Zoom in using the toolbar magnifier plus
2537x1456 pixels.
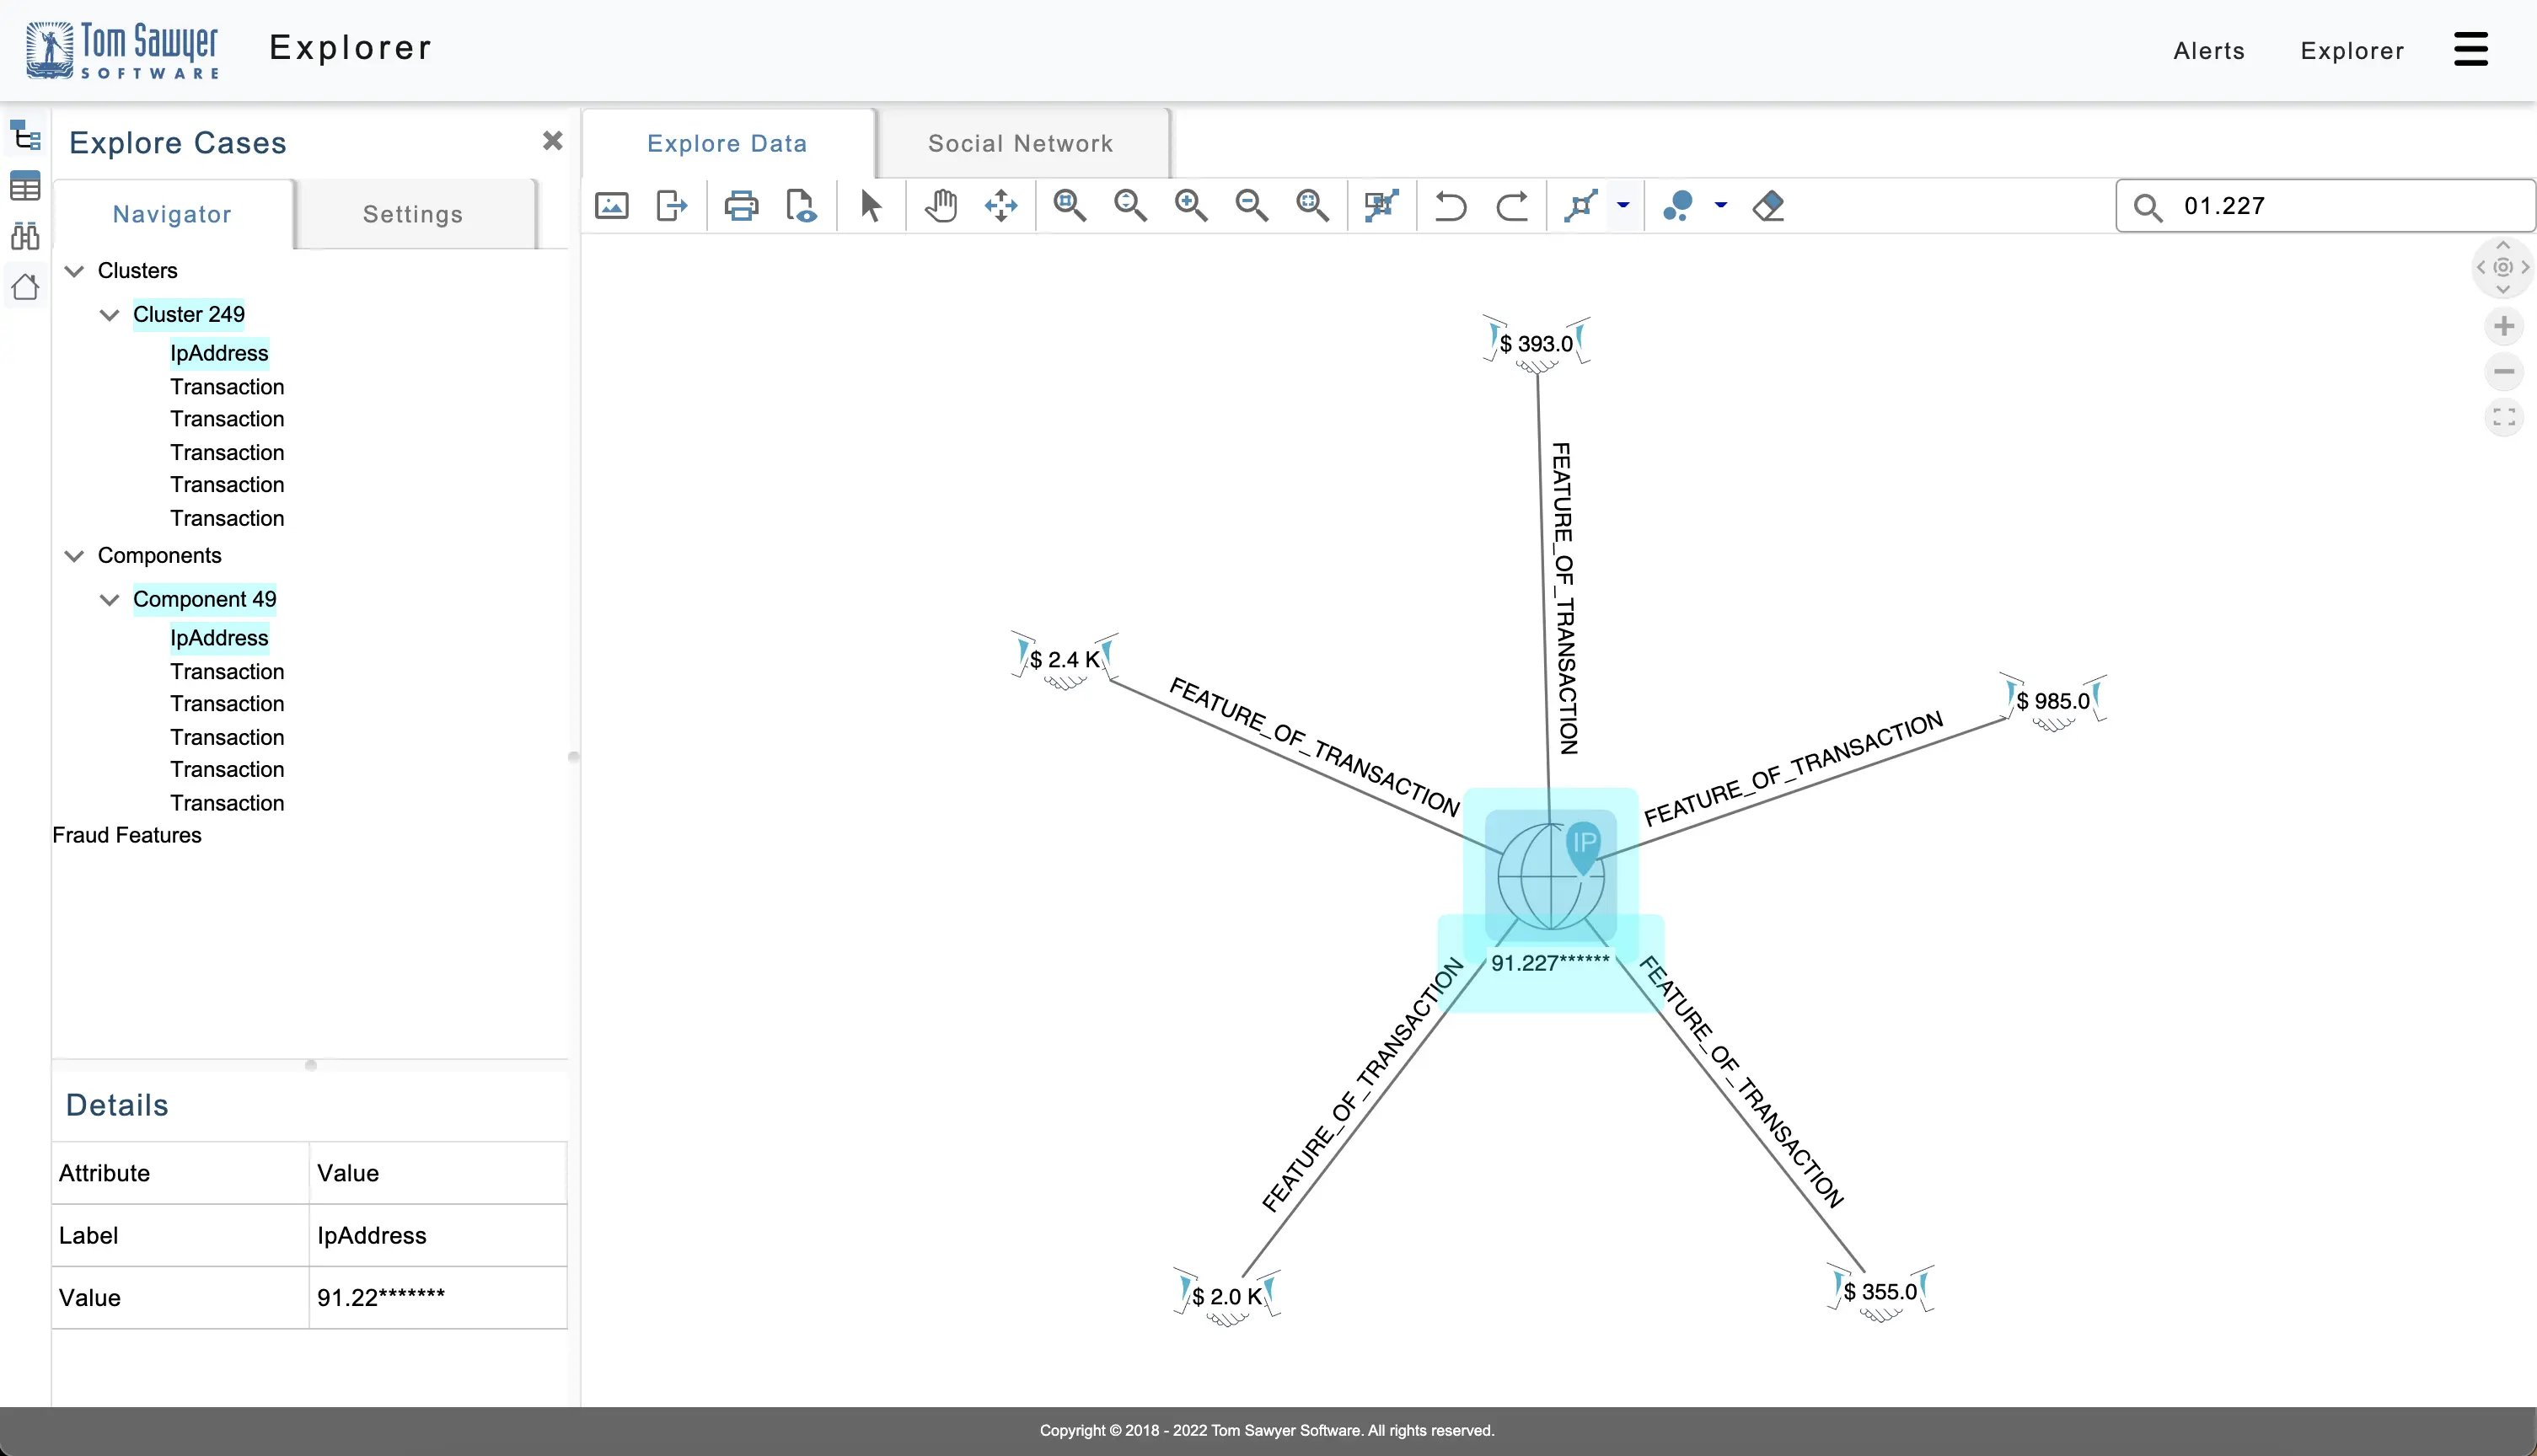coord(1191,206)
